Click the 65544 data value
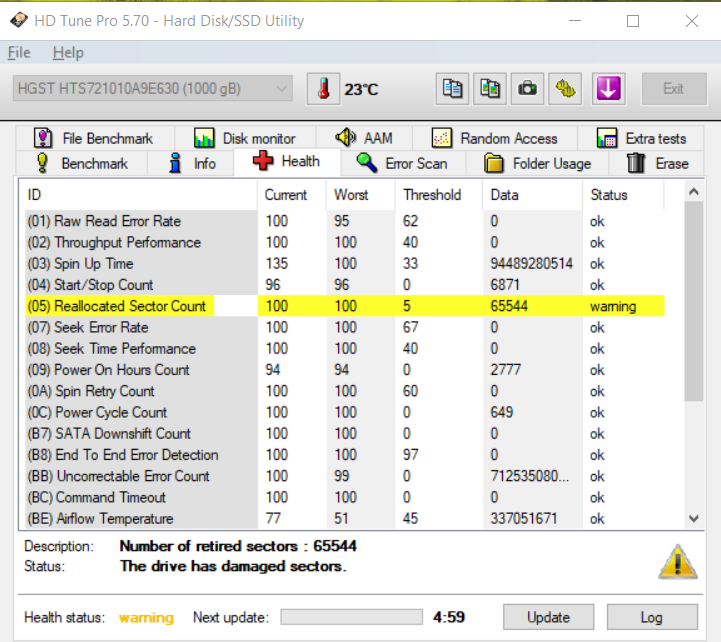This screenshot has width=721, height=642. pyautogui.click(x=509, y=306)
